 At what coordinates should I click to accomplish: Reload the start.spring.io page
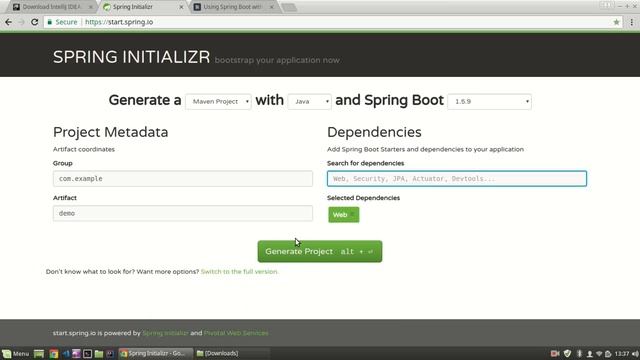pos(35,22)
